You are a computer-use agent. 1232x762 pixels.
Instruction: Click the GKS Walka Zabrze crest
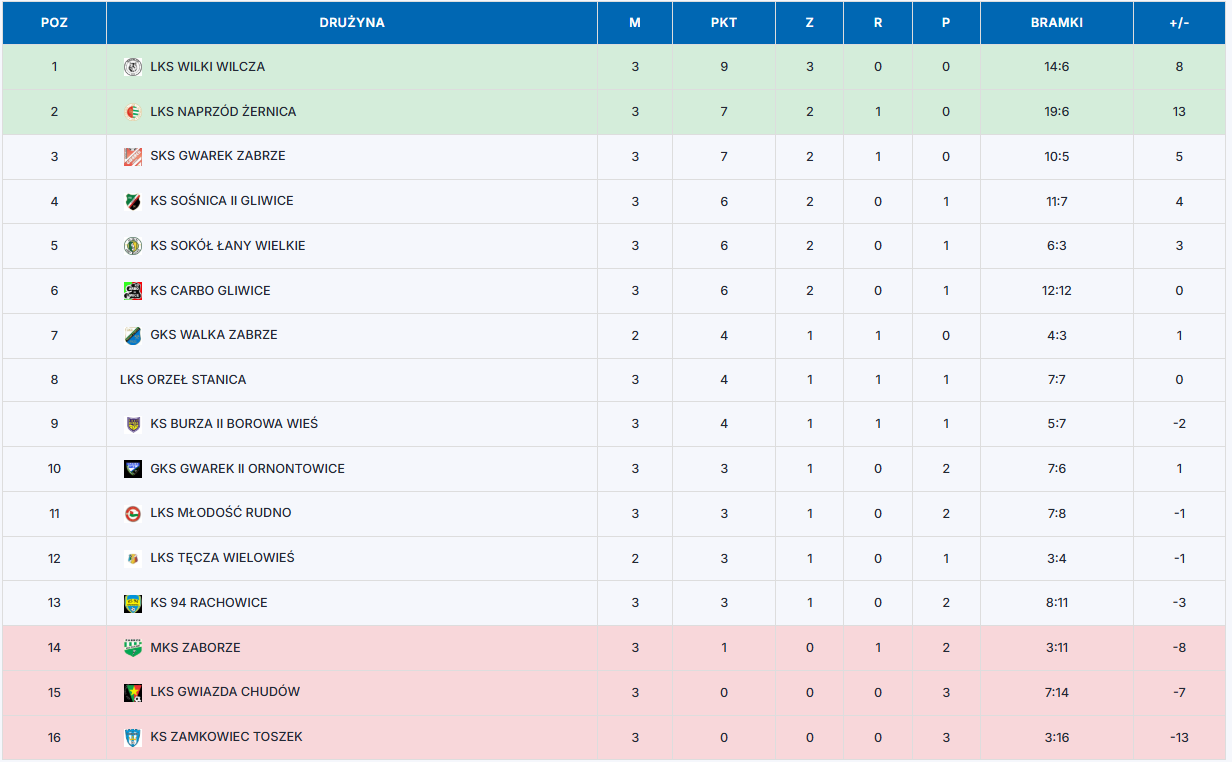pyautogui.click(x=133, y=335)
